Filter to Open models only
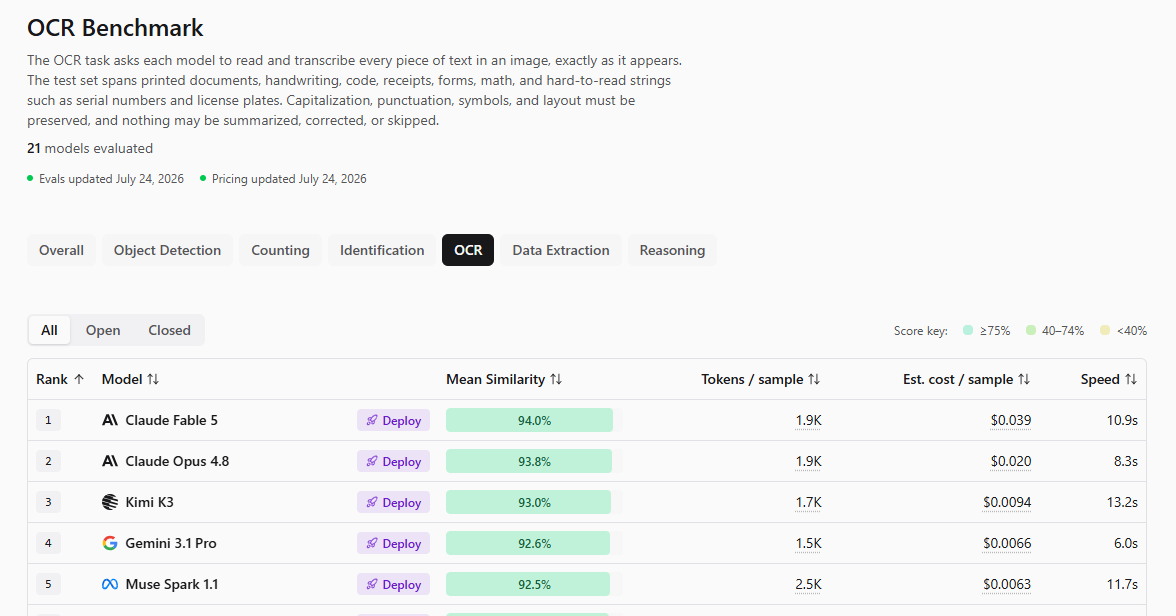Screen dimensions: 1176x616 pos(103,330)
